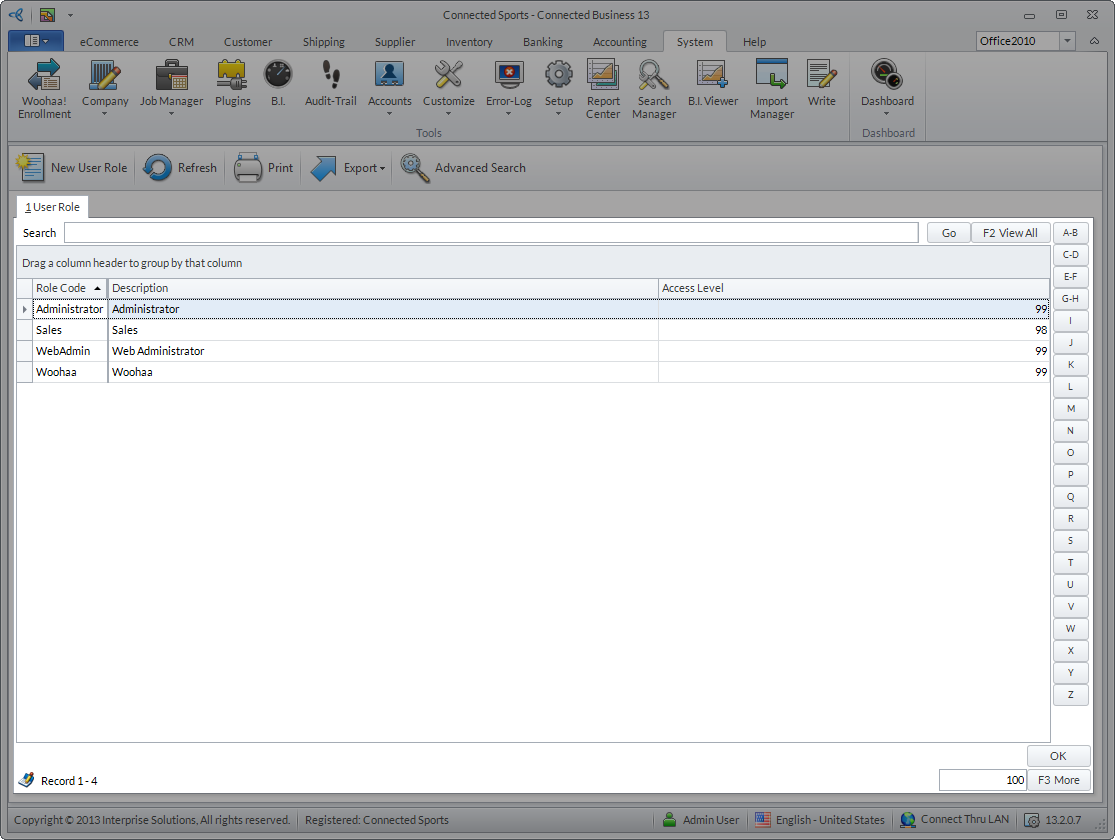Switch to the Inventory ribbon tab
This screenshot has height=840, width=1115.
pyautogui.click(x=469, y=42)
